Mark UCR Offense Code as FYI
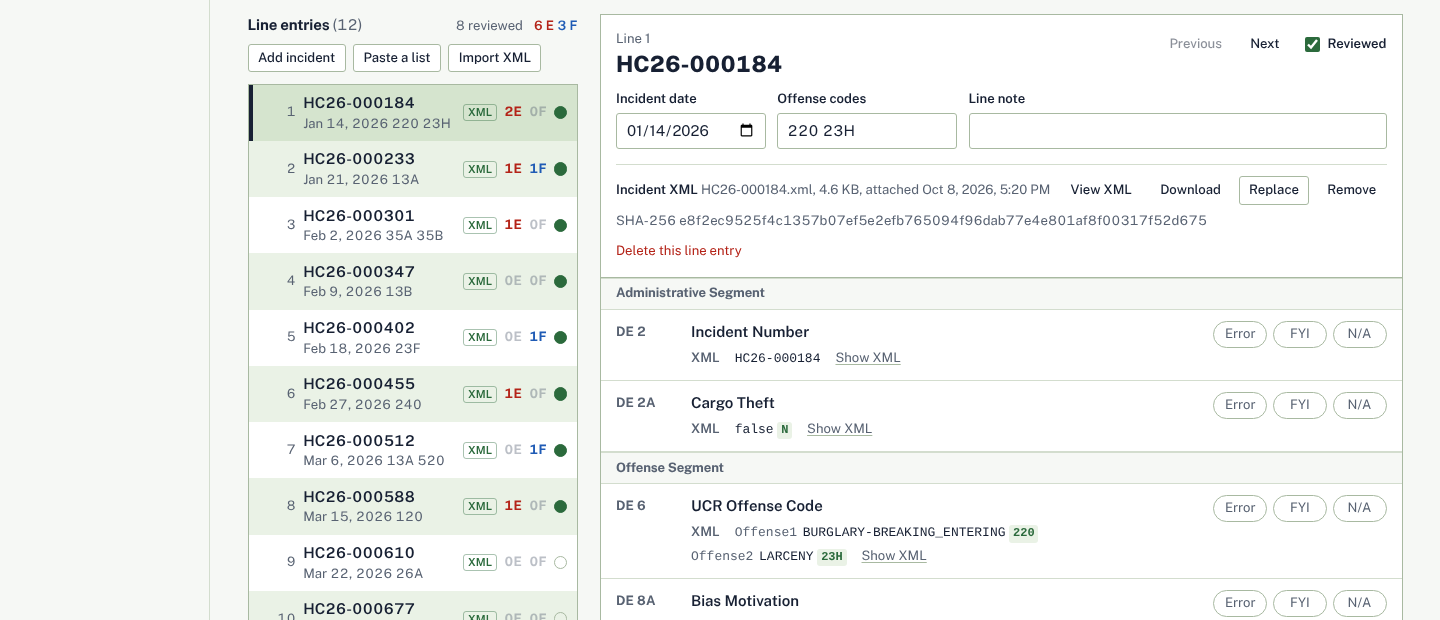Image resolution: width=1440 pixels, height=620 pixels. 1300,508
